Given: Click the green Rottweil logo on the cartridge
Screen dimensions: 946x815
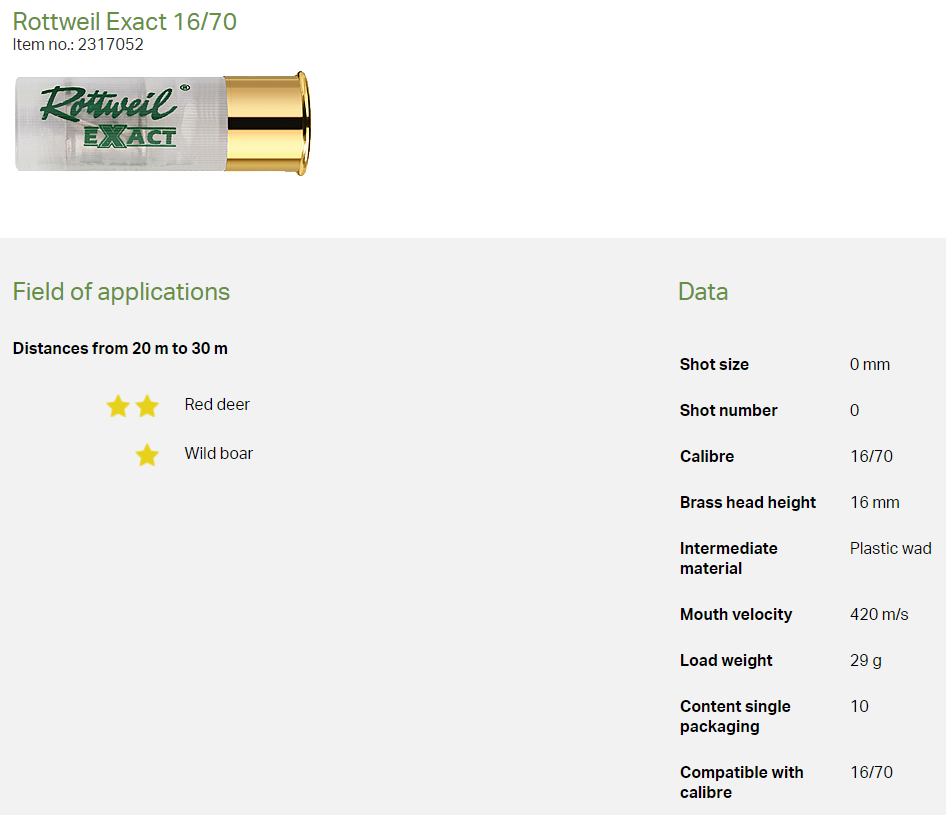Looking at the screenshot, I should coord(108,103).
